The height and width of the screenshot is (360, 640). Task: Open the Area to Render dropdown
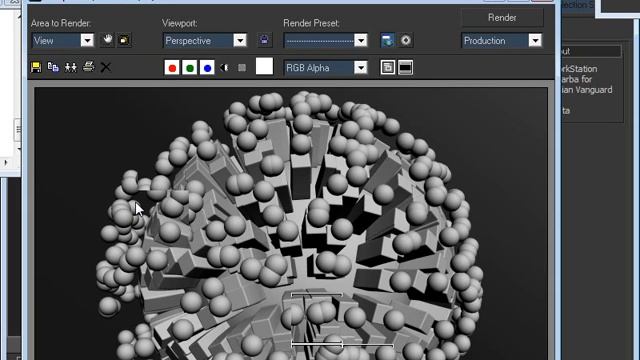(63, 40)
